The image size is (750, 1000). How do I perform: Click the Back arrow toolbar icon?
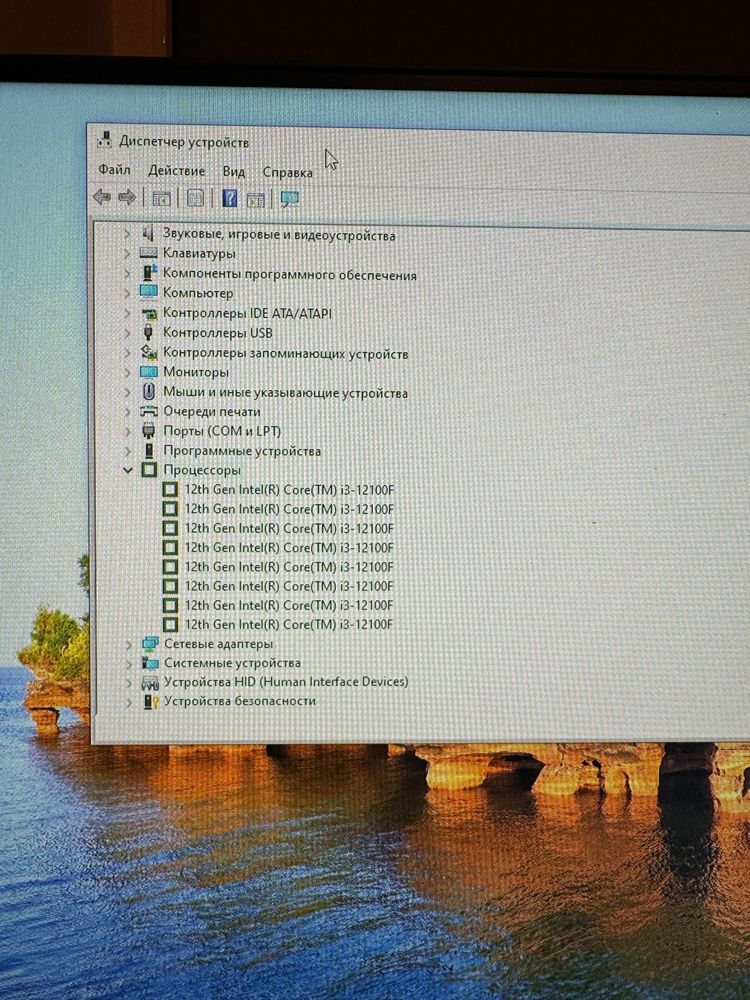(102, 197)
